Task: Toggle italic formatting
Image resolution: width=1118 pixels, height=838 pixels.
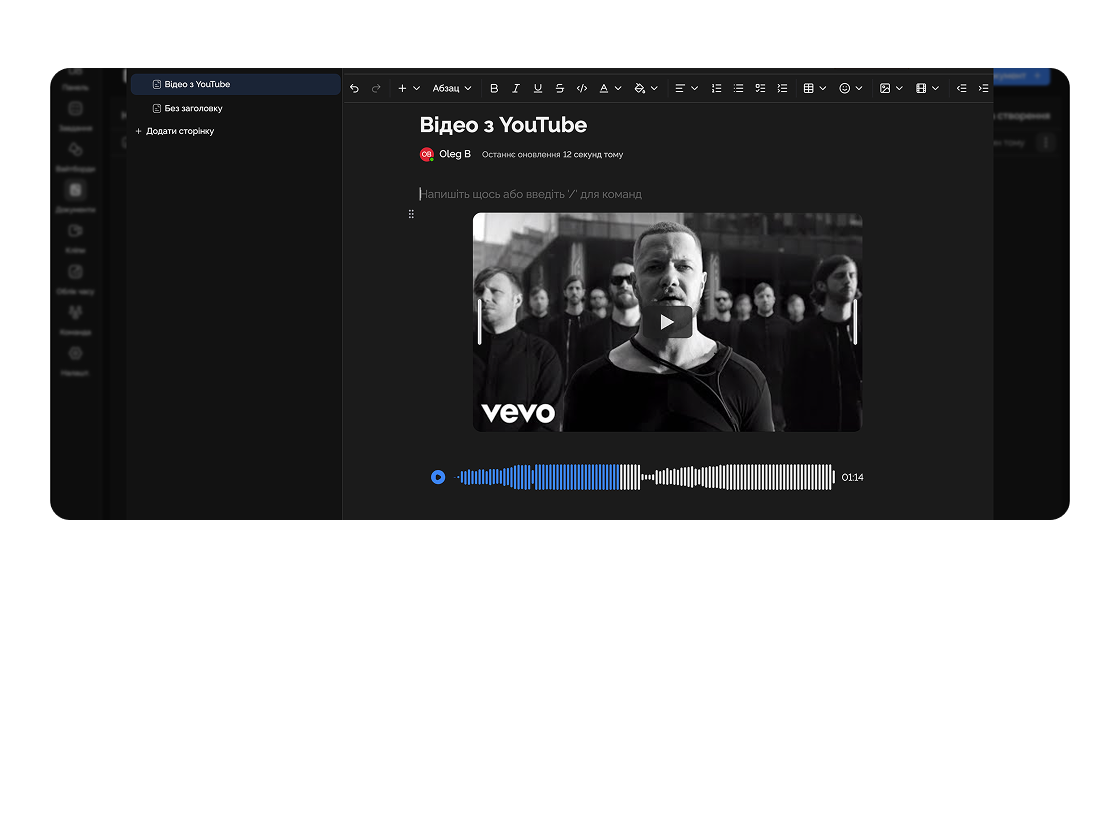Action: pyautogui.click(x=516, y=89)
